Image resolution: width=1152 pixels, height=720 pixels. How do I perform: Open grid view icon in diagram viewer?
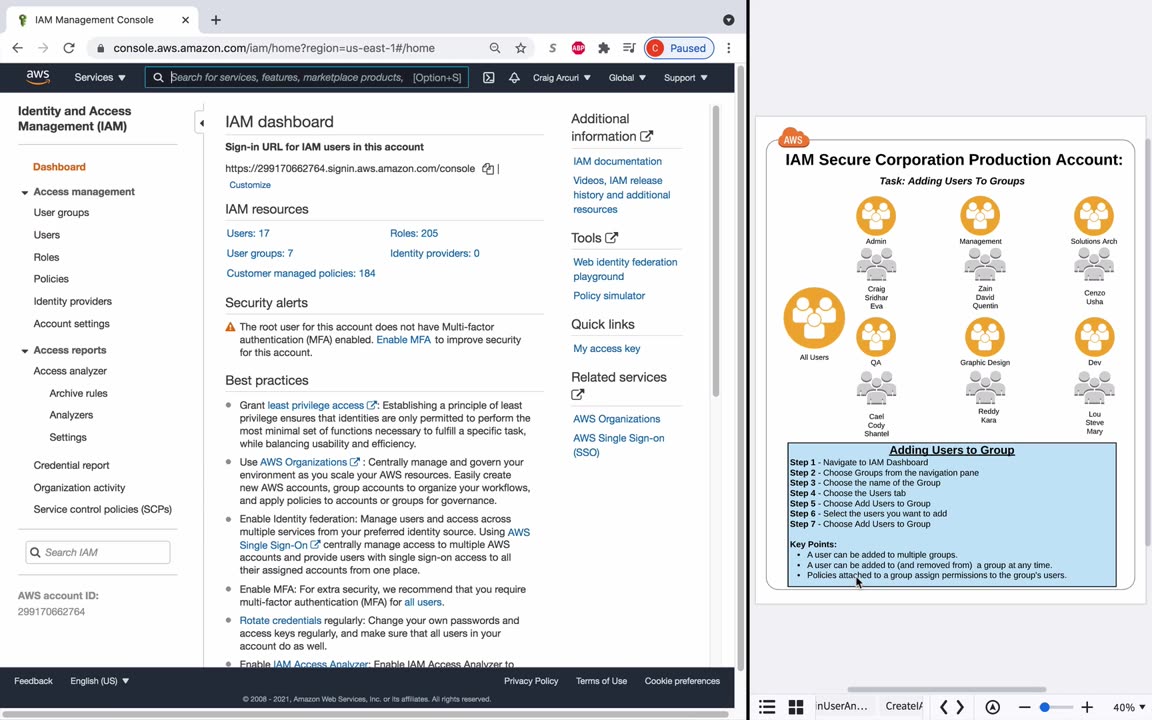[x=796, y=707]
